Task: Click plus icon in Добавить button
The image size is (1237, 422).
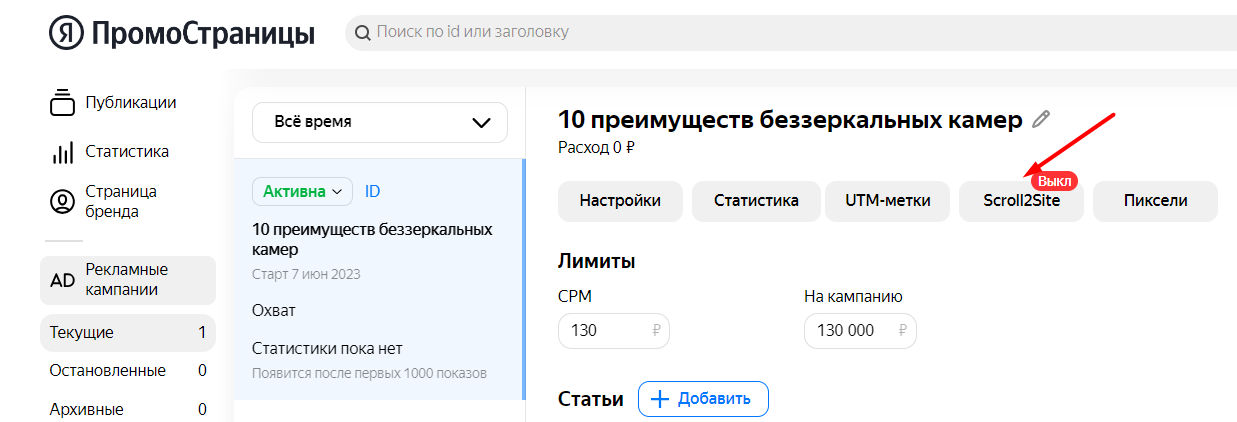Action: pos(659,399)
